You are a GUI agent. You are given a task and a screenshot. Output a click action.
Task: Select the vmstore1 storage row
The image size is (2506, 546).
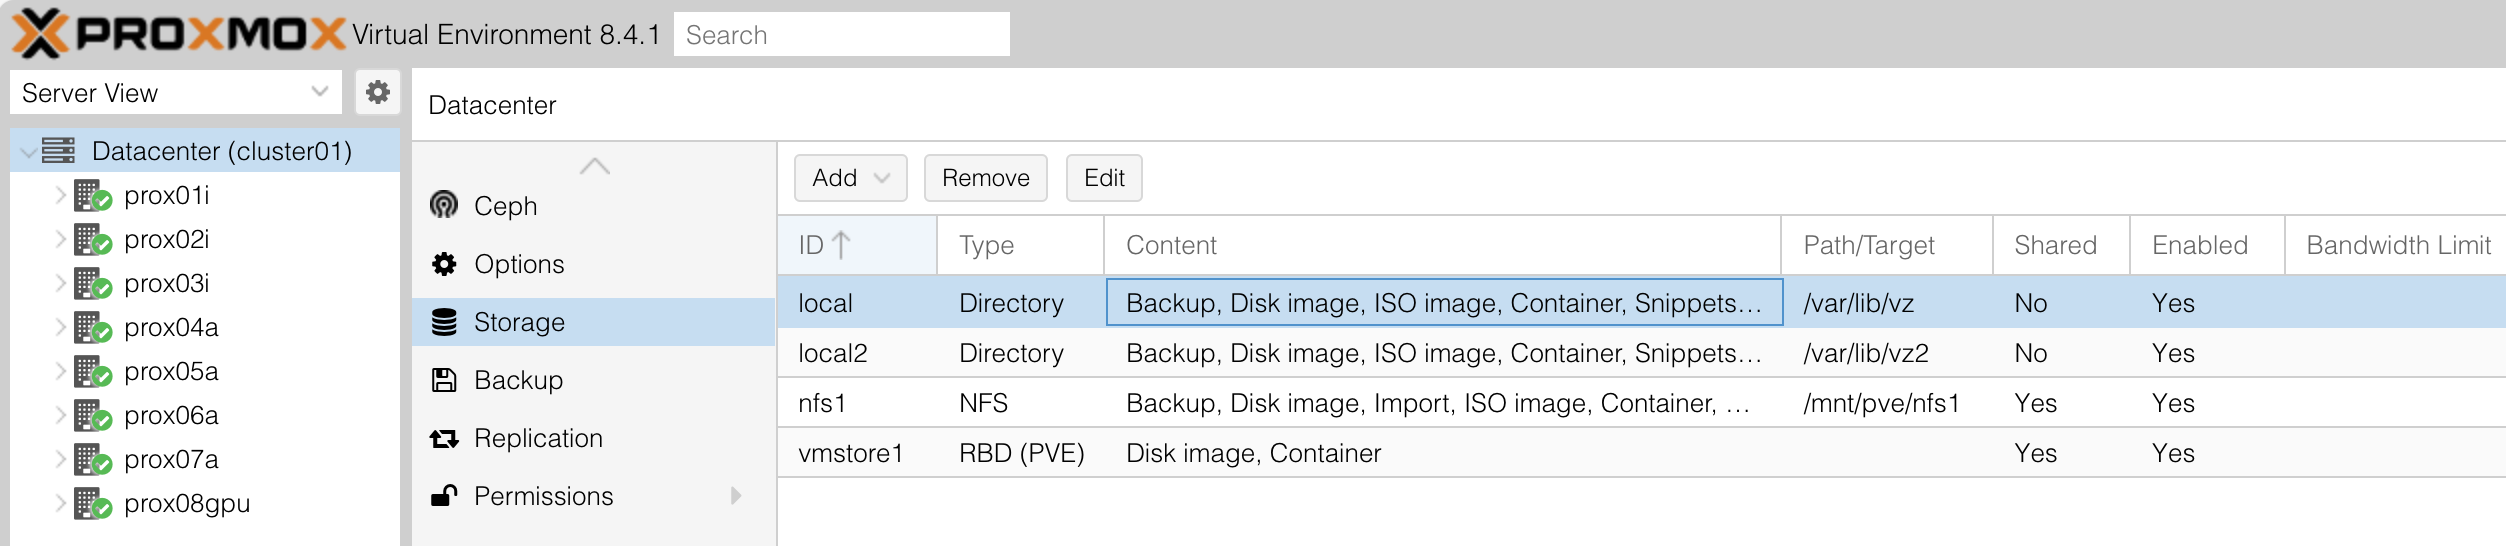(x=1641, y=453)
